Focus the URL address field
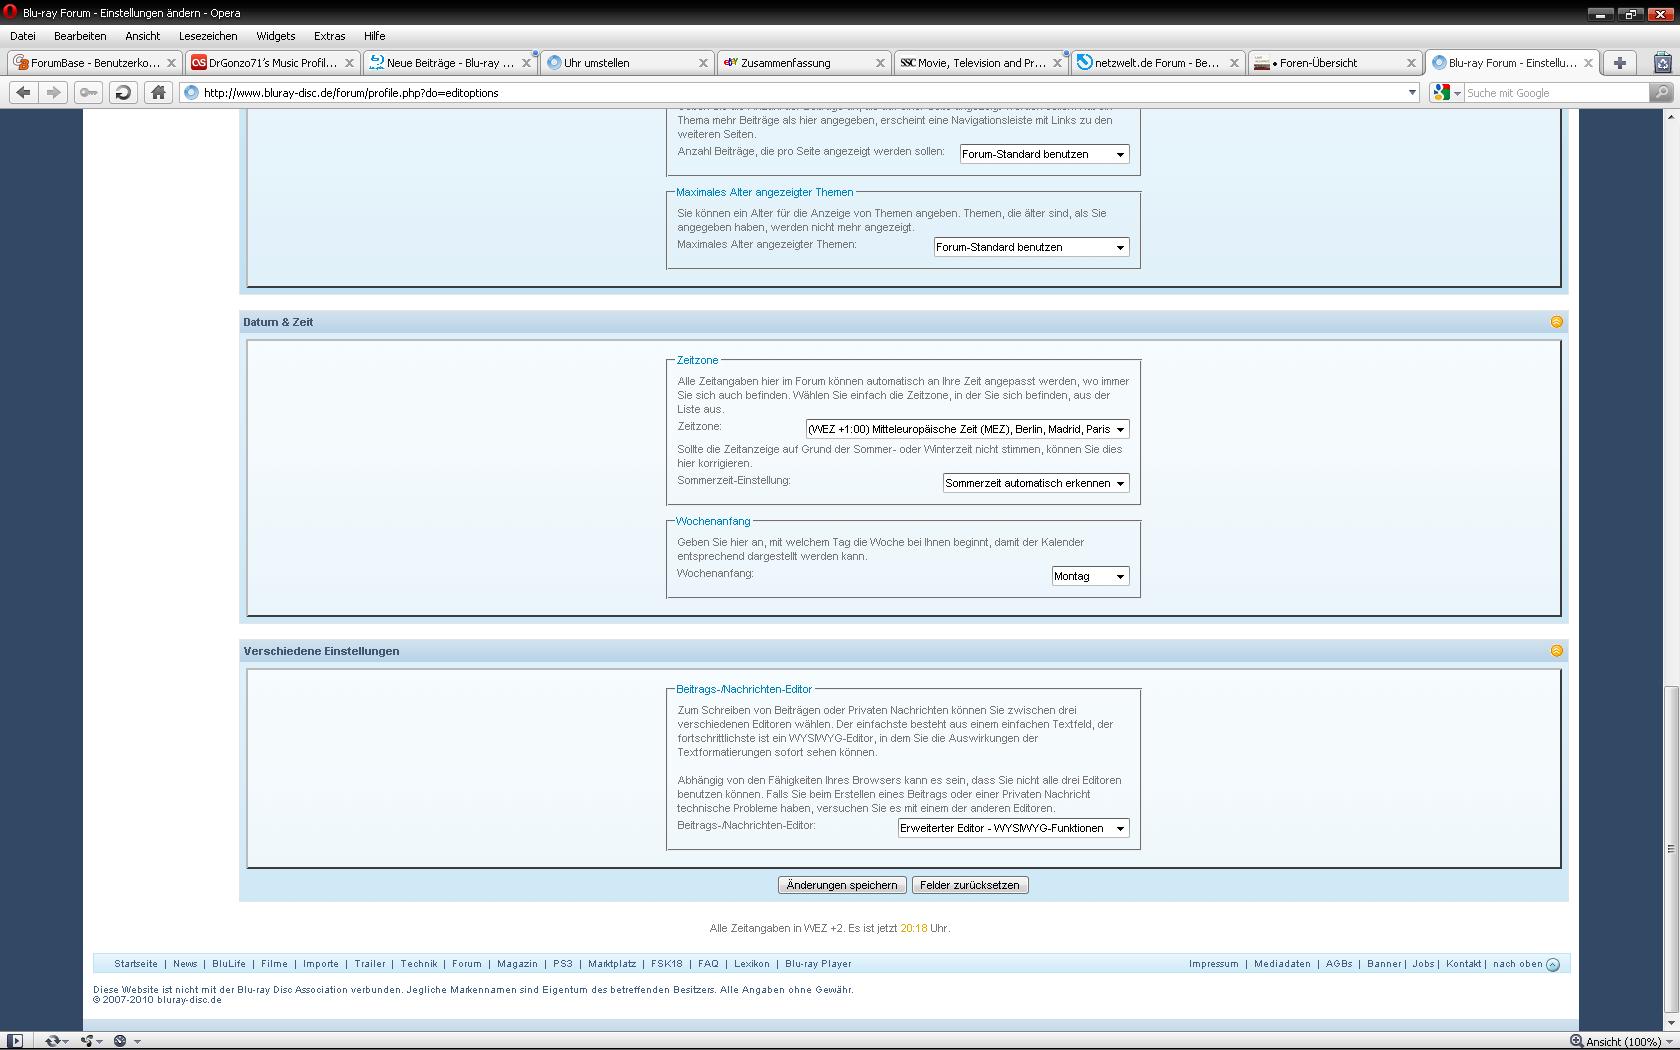This screenshot has width=1680, height=1050. [800, 92]
